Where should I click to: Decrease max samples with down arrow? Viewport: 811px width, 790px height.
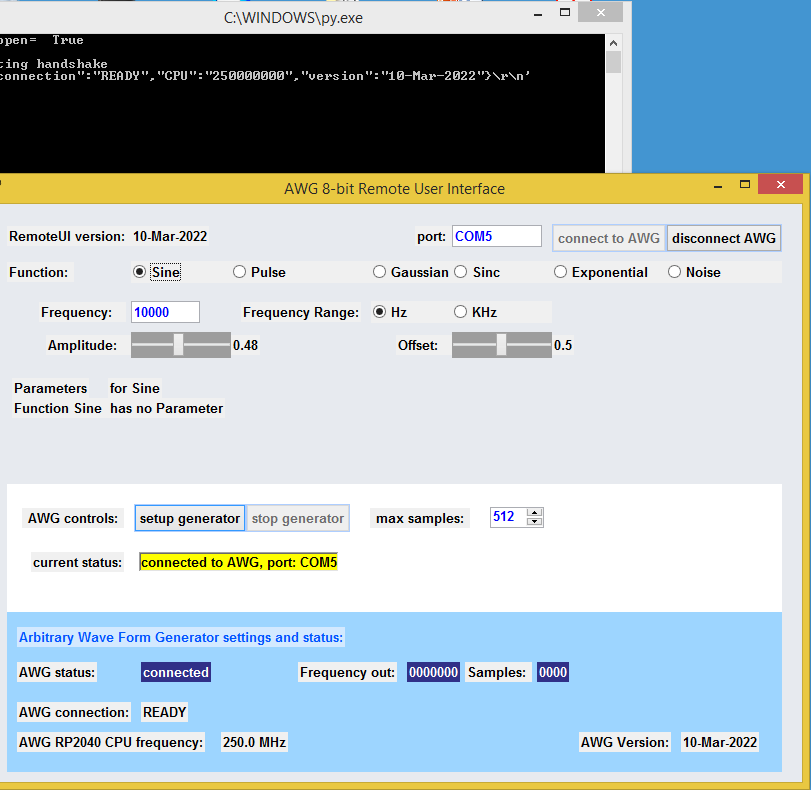535,522
